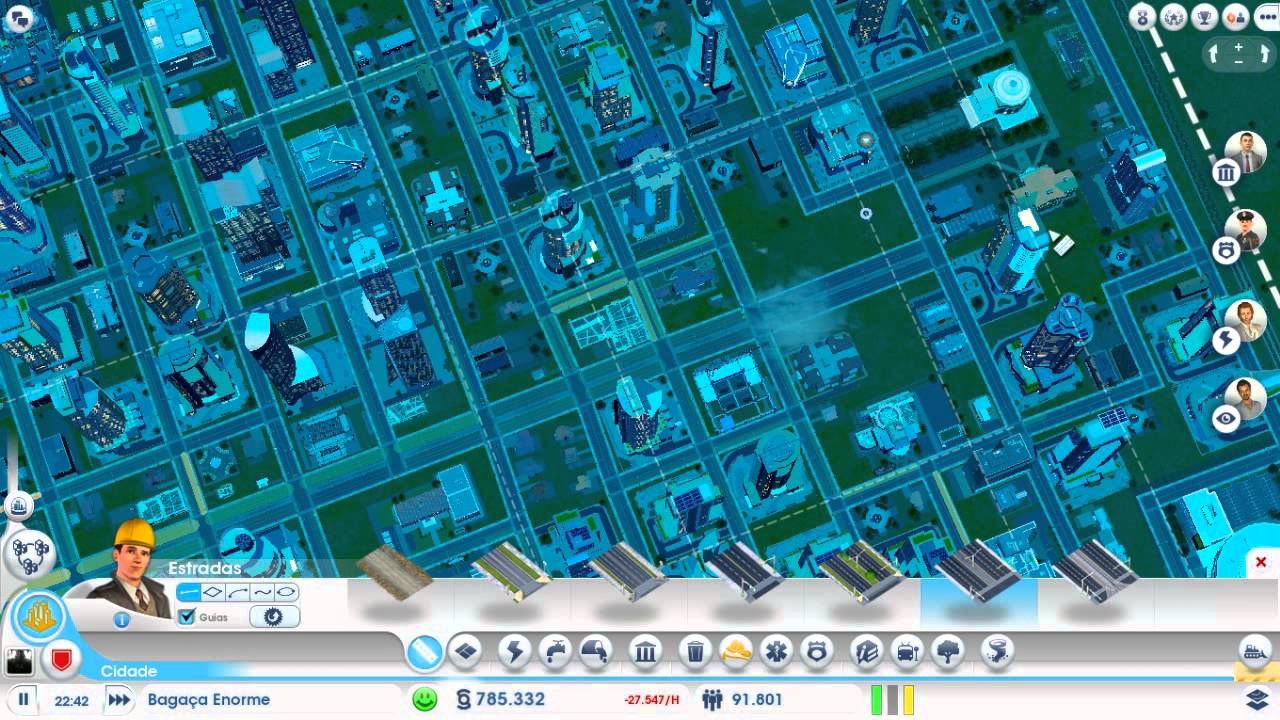Open the data layers stack icon
The image size is (1280, 720).
[1257, 697]
